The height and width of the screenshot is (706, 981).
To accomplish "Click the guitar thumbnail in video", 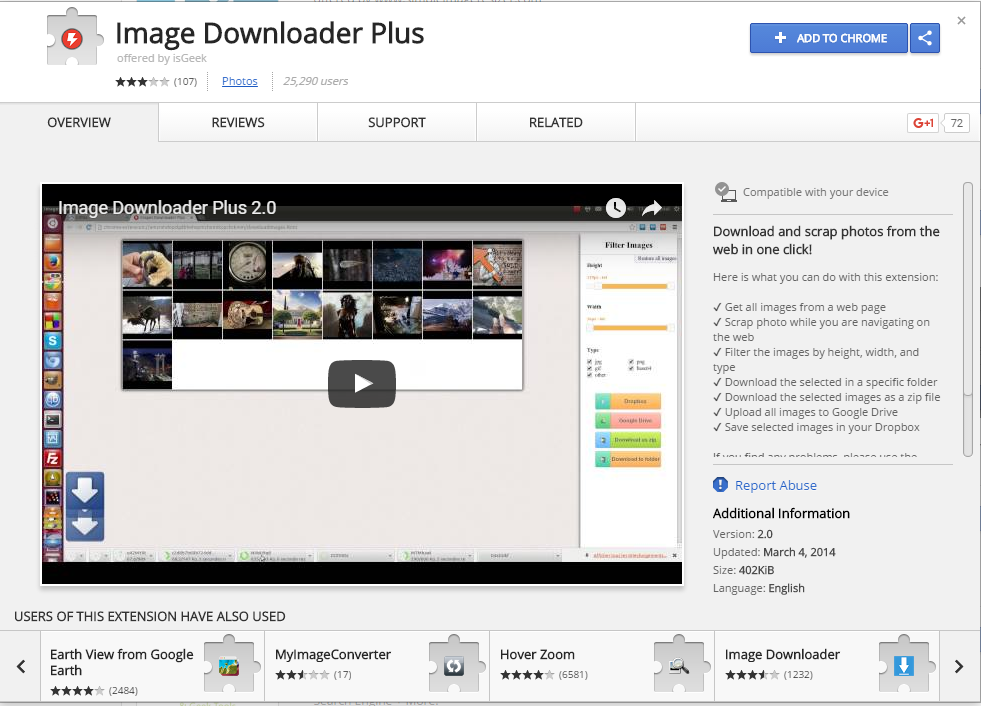I will pos(247,315).
